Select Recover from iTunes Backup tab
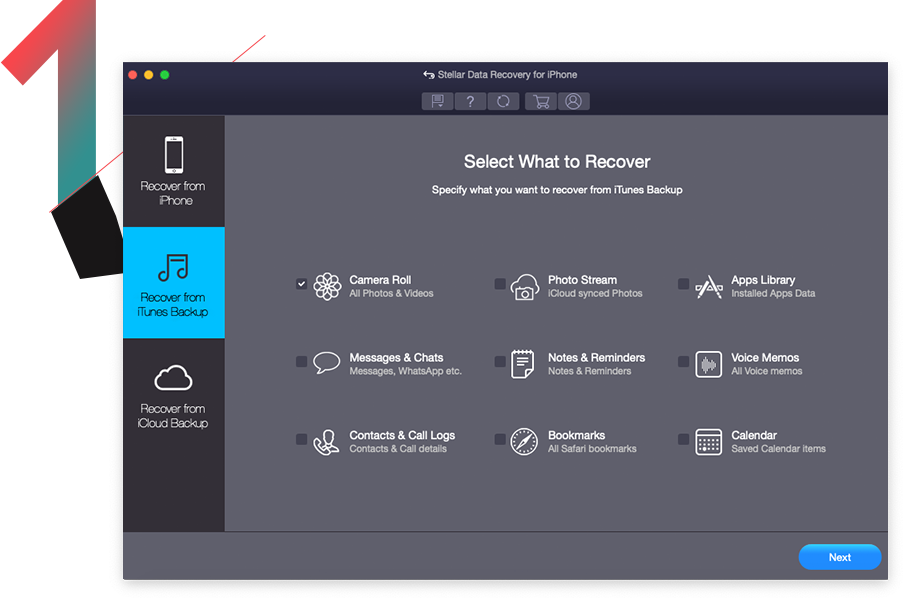The image size is (903, 598). pyautogui.click(x=174, y=283)
